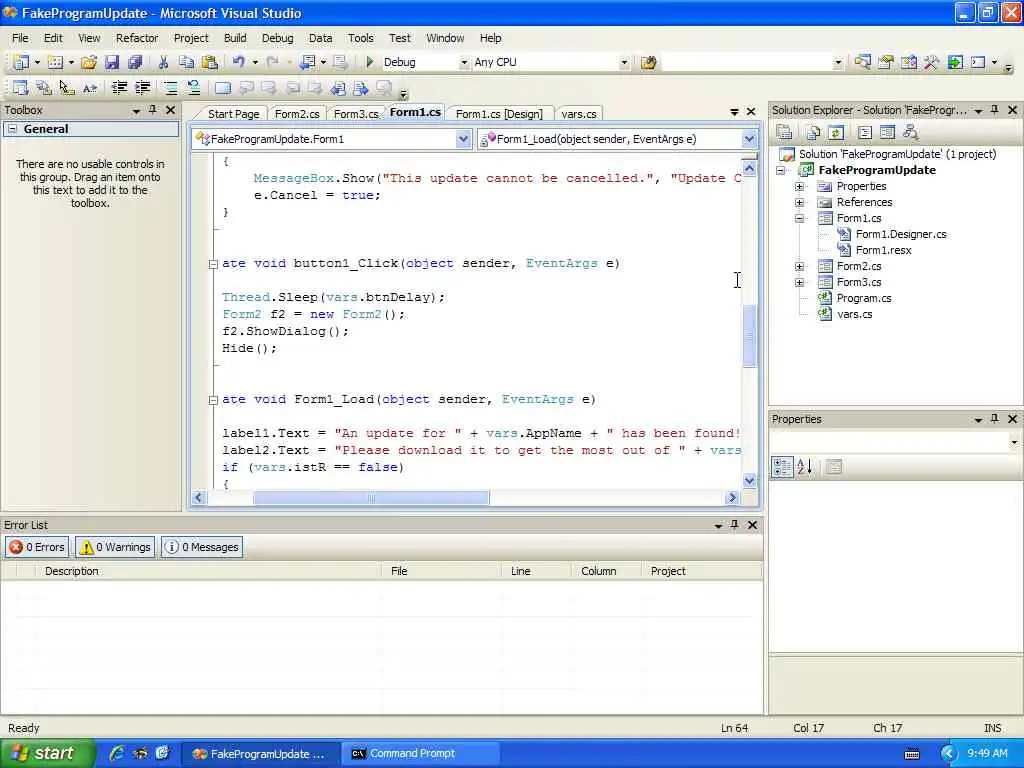Screen dimensions: 1024x768
Task: Open the Start Page toolbar icon
Action: click(x=955, y=63)
